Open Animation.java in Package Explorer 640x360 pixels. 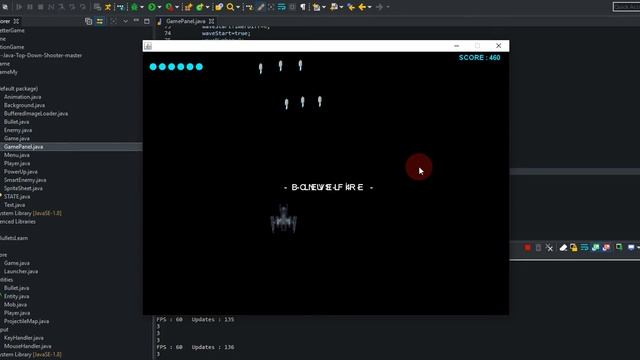[22, 97]
